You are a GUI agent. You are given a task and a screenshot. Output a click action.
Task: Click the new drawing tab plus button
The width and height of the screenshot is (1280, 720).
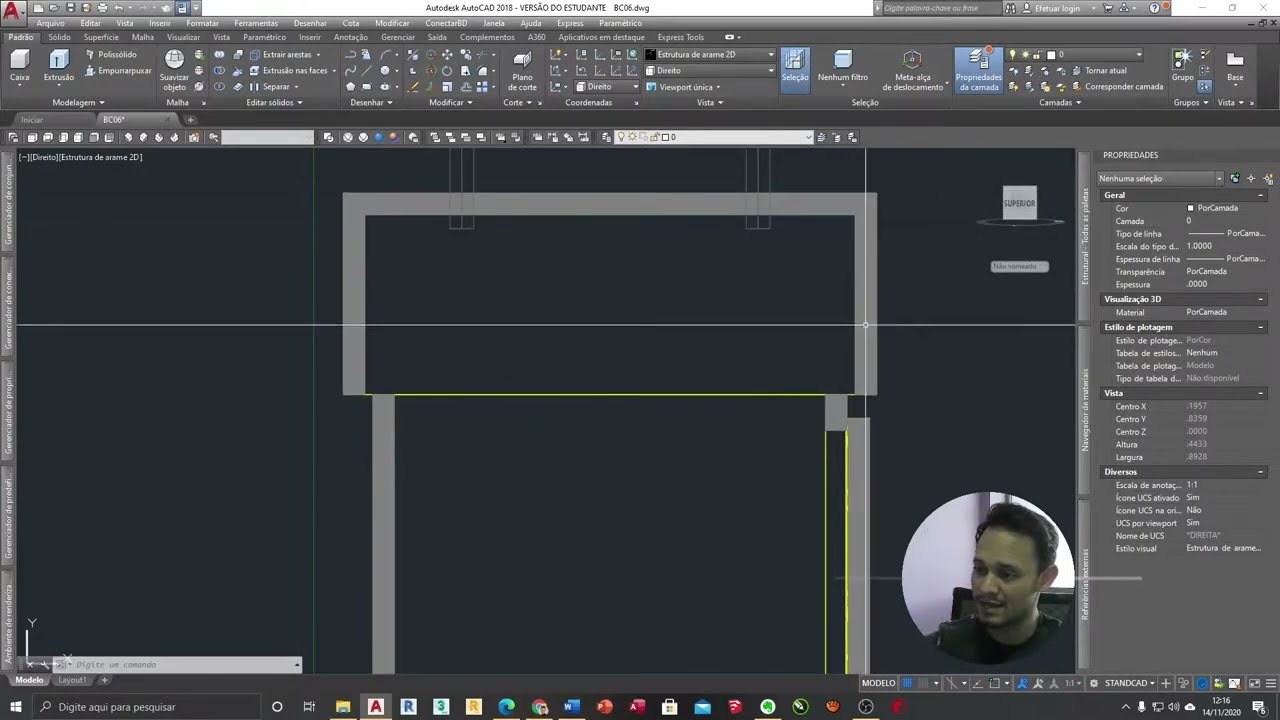click(190, 120)
